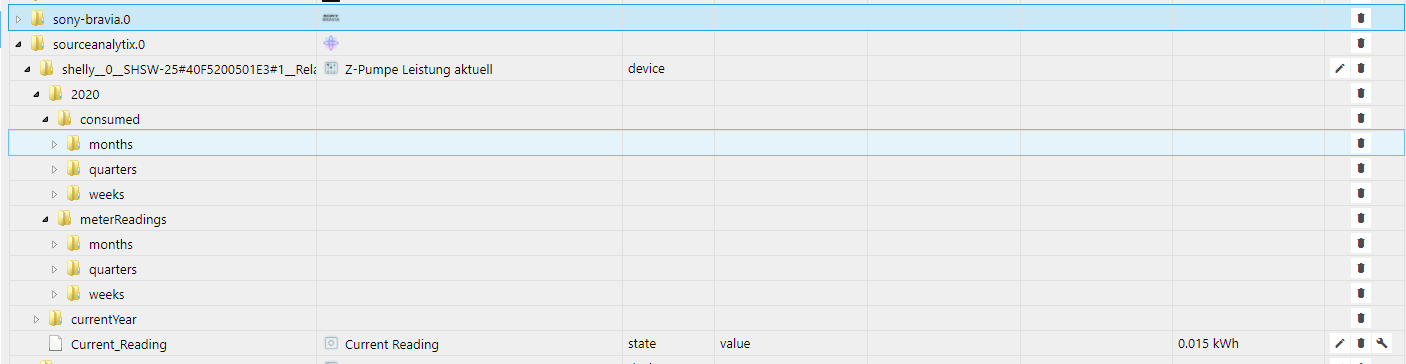Collapse the meterReadings folder
Screen dimensions: 1406x364
(x=46, y=219)
